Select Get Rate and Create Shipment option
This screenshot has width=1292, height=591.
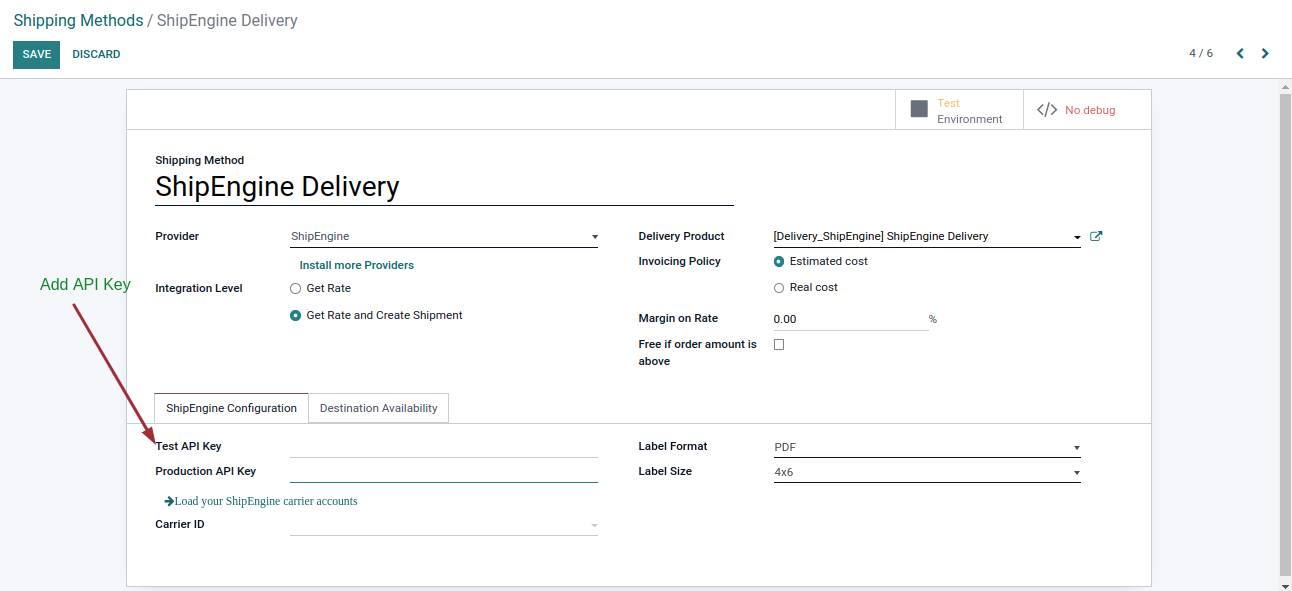[295, 315]
